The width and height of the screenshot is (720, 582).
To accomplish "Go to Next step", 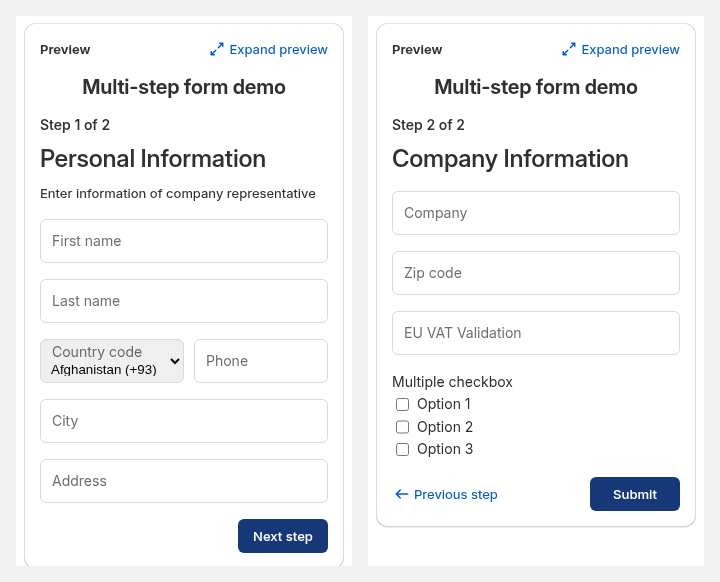I will [283, 536].
